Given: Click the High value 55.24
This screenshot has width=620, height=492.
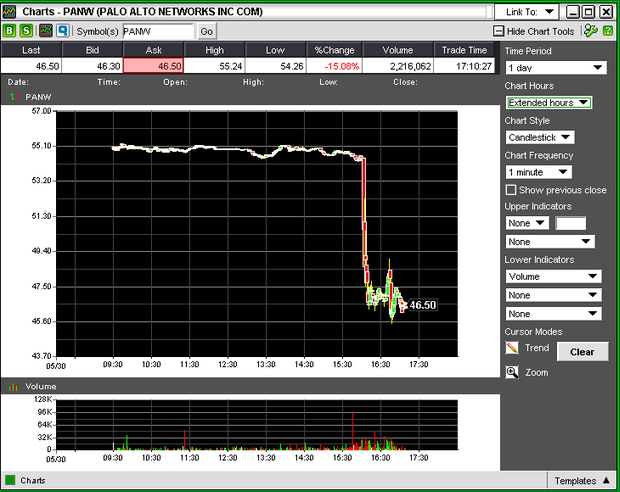Looking at the screenshot, I should point(214,66).
